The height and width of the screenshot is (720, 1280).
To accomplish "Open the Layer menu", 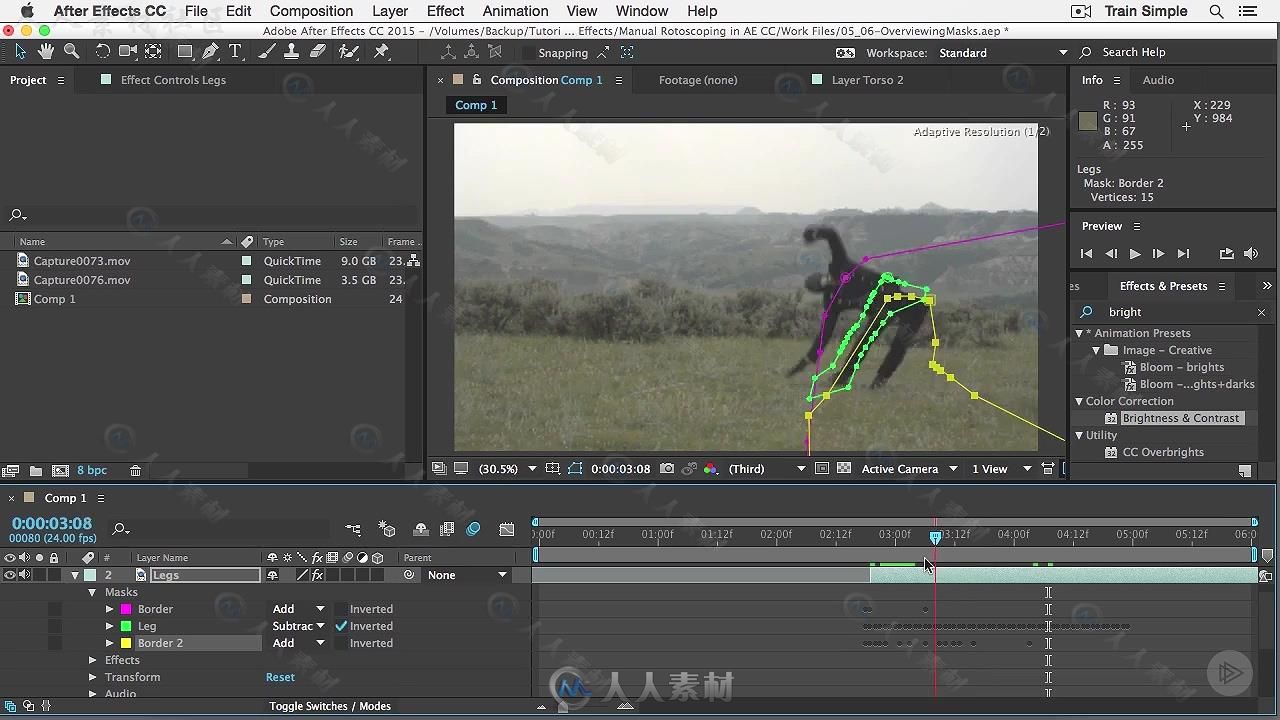I will coord(390,11).
